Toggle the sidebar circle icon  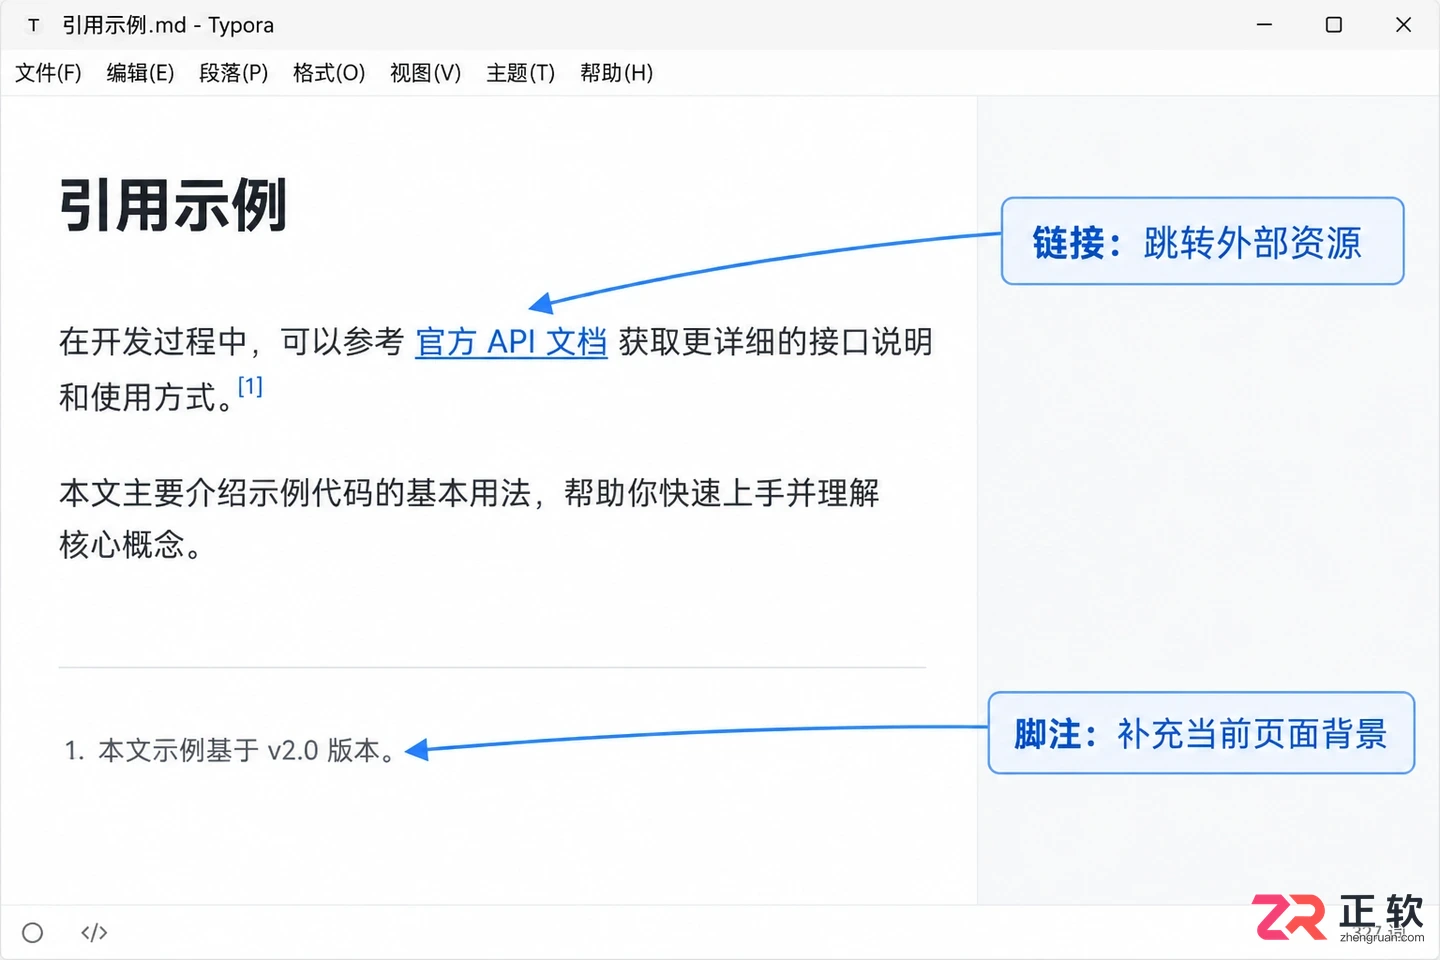(x=33, y=933)
